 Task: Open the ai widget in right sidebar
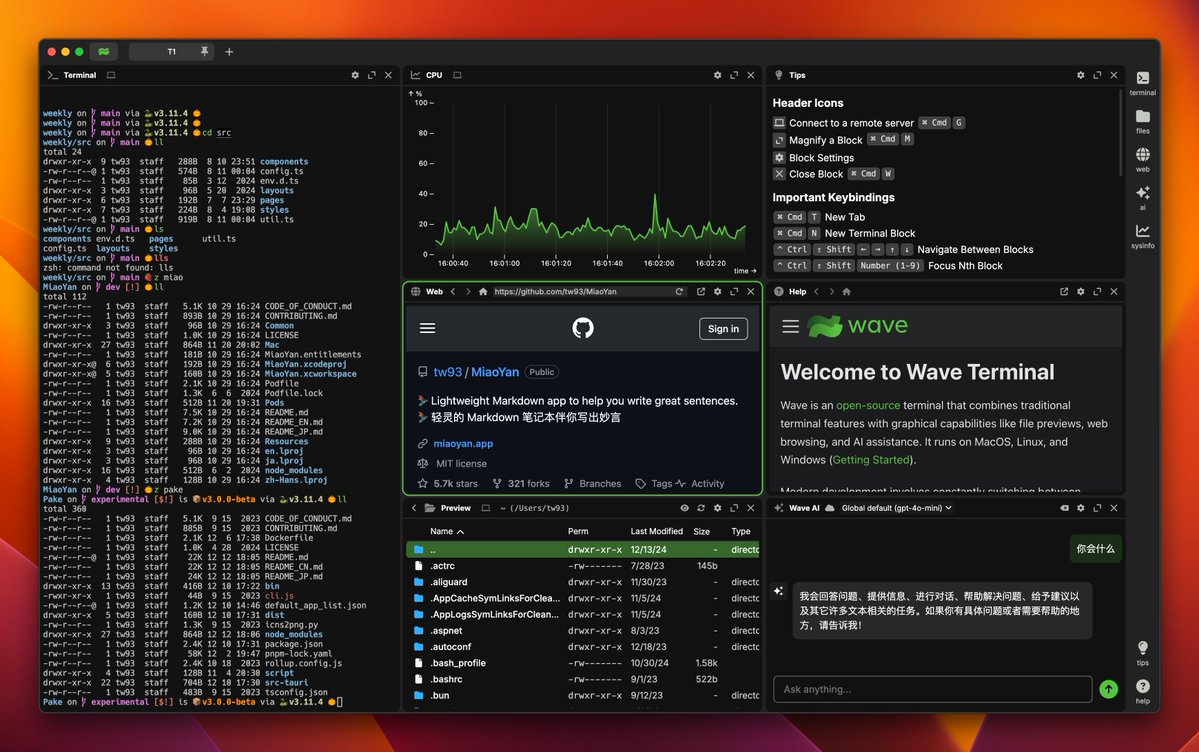[x=1142, y=197]
